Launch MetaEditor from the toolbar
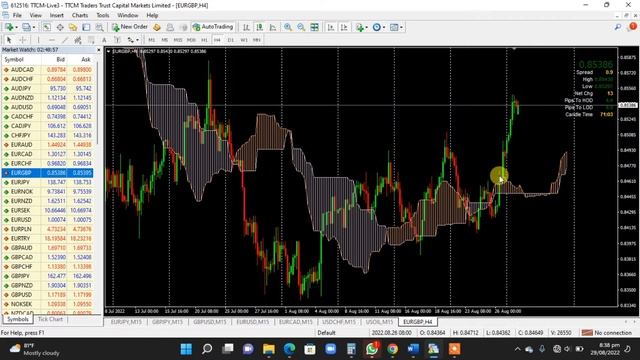640x360 pixels. [157, 27]
